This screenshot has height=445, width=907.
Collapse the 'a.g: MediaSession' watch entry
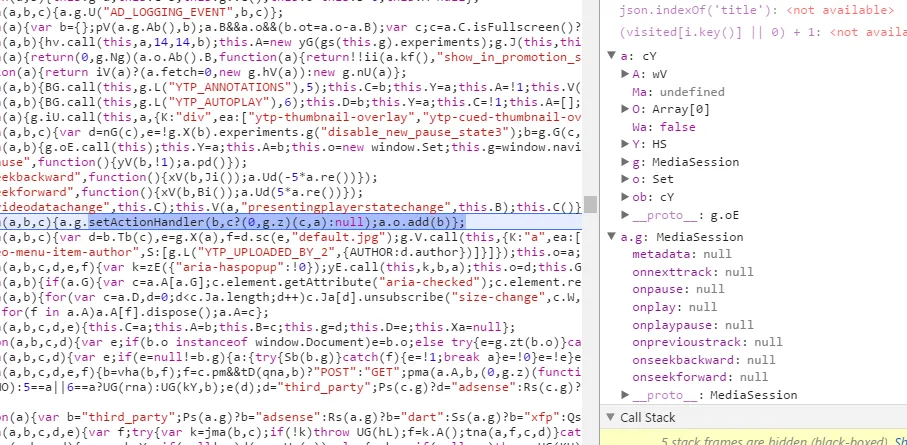tap(611, 237)
